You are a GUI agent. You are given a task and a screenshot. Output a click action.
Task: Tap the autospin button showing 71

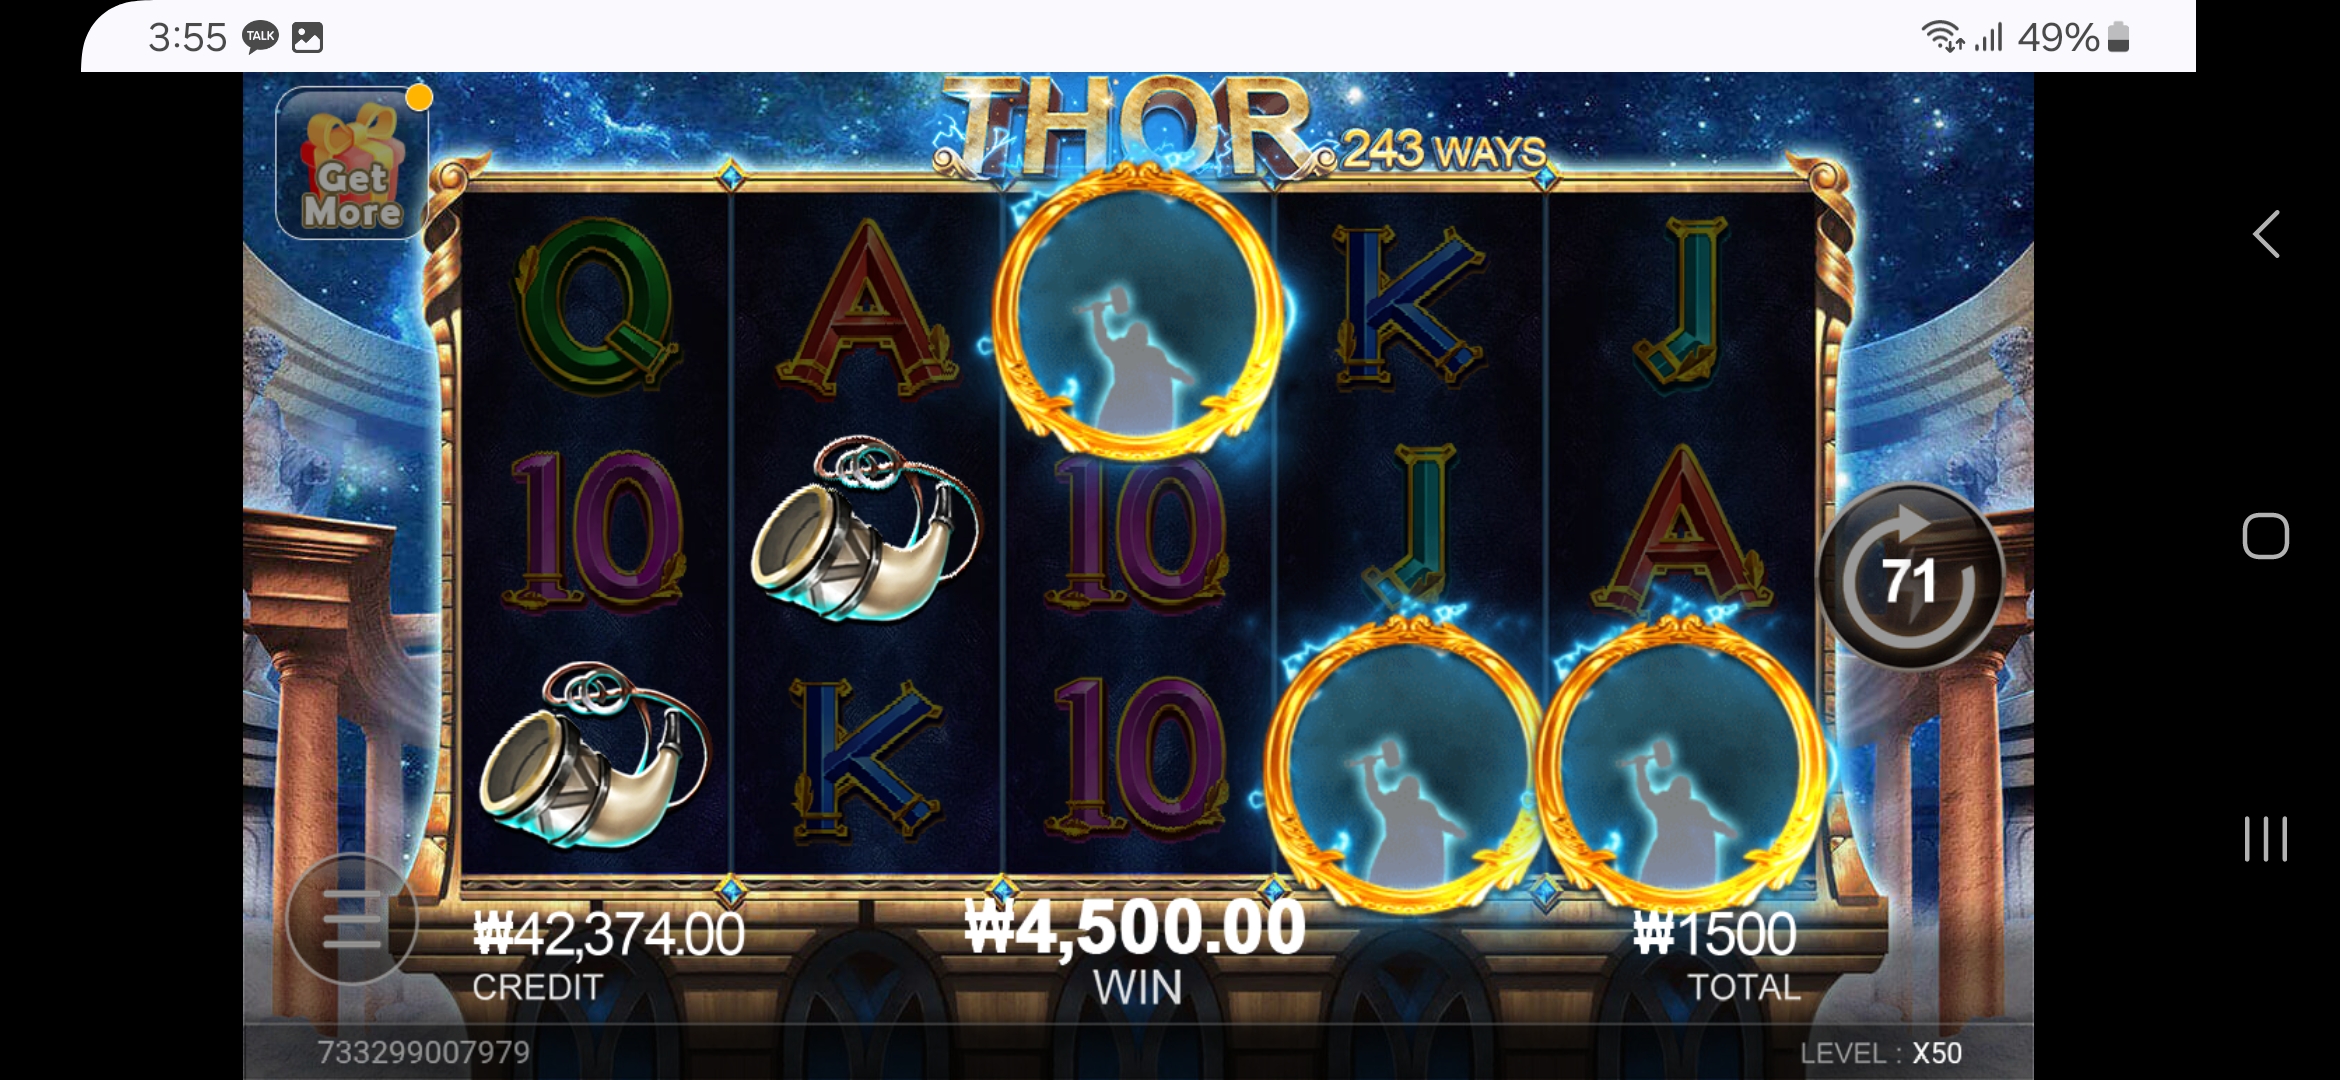click(1910, 577)
